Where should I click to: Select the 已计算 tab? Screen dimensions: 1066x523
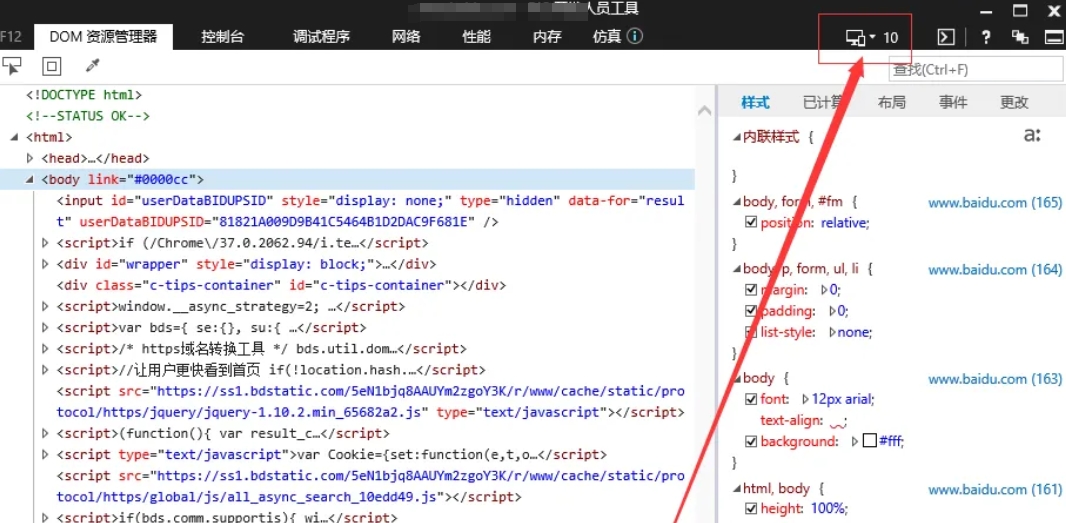(823, 103)
